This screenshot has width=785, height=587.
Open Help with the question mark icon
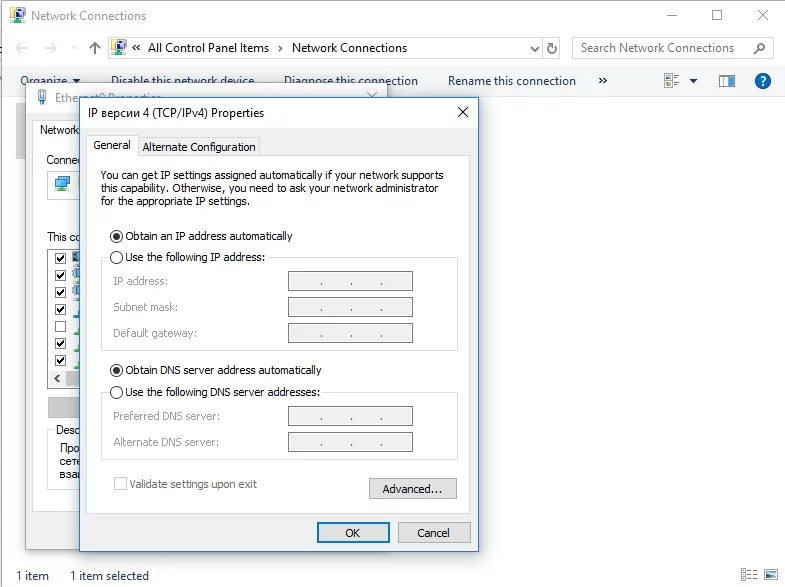click(x=762, y=81)
